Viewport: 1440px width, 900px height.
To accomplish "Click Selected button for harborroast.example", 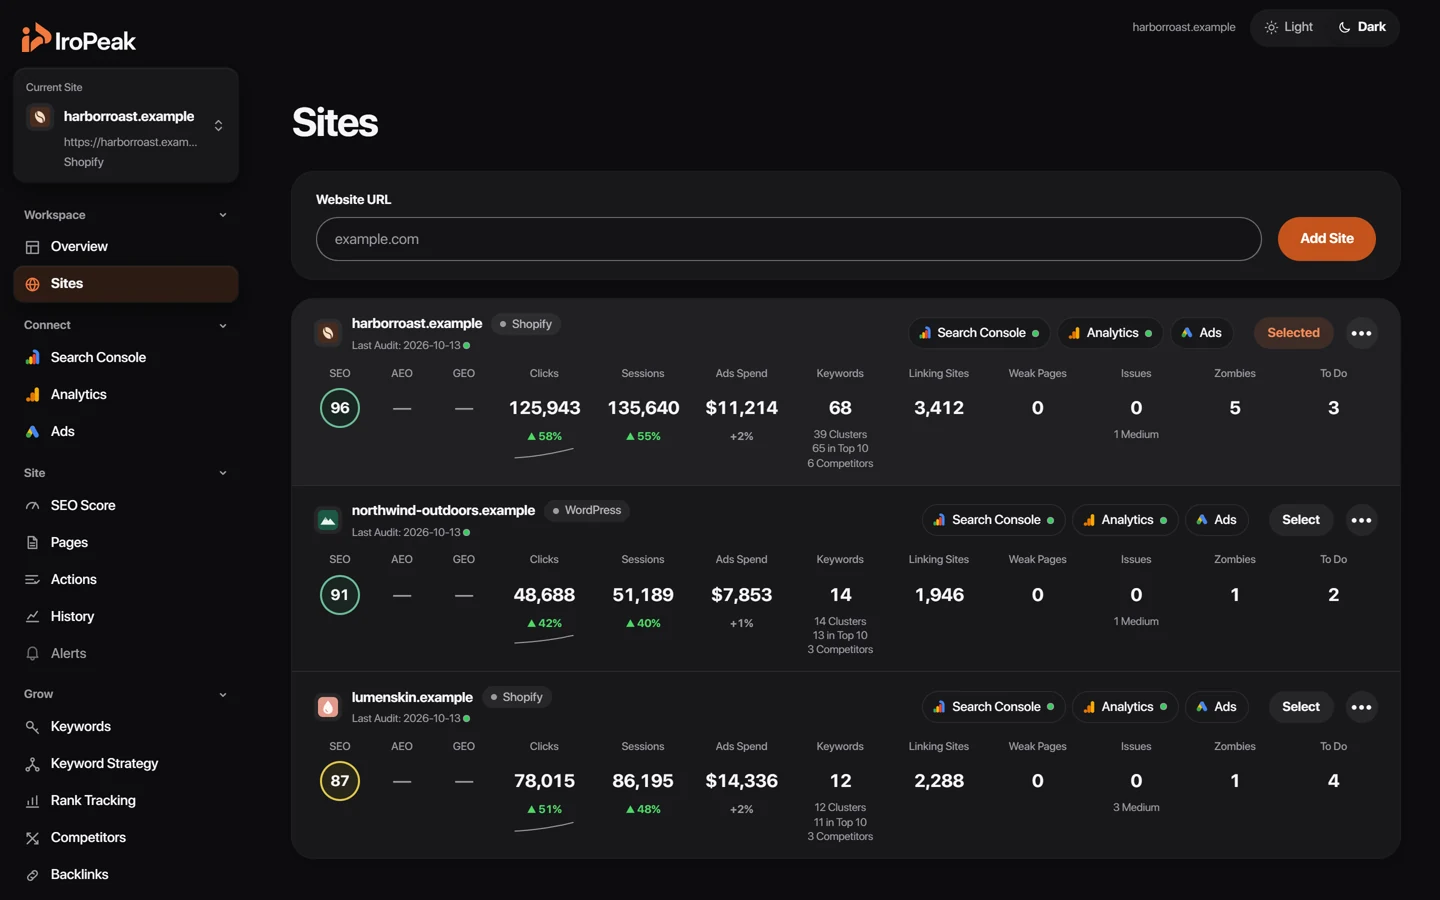I will 1293,333.
